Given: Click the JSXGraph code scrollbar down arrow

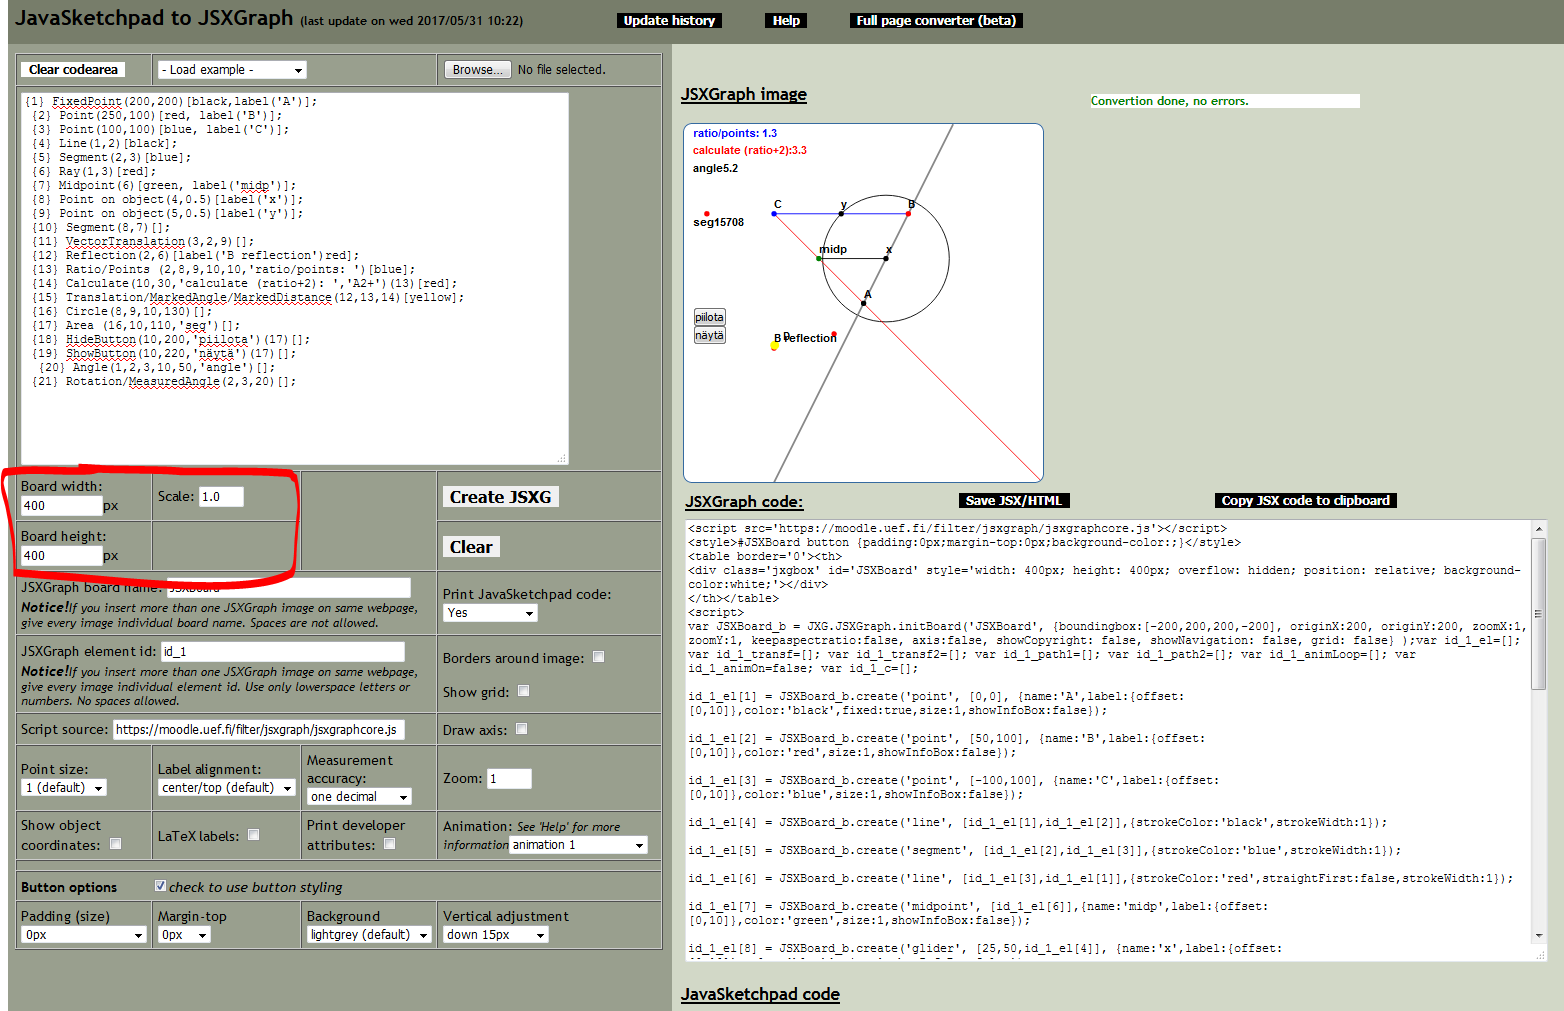Looking at the screenshot, I should tap(1538, 936).
